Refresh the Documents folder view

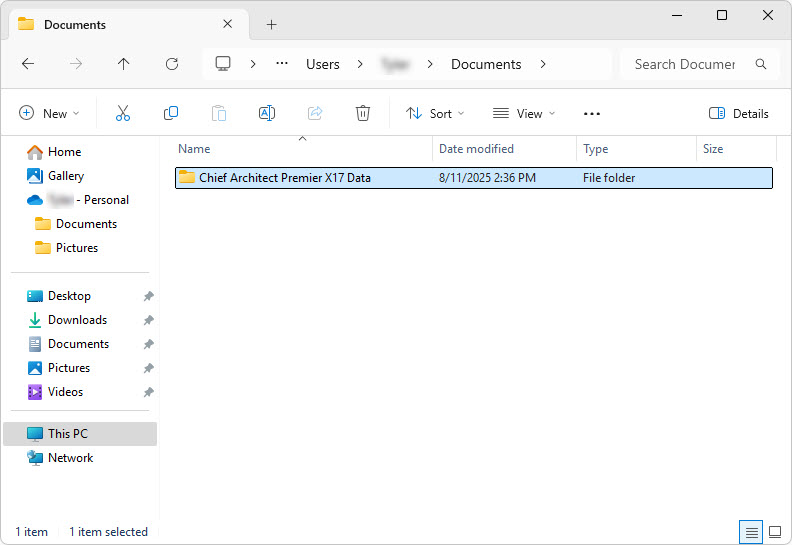pos(172,64)
